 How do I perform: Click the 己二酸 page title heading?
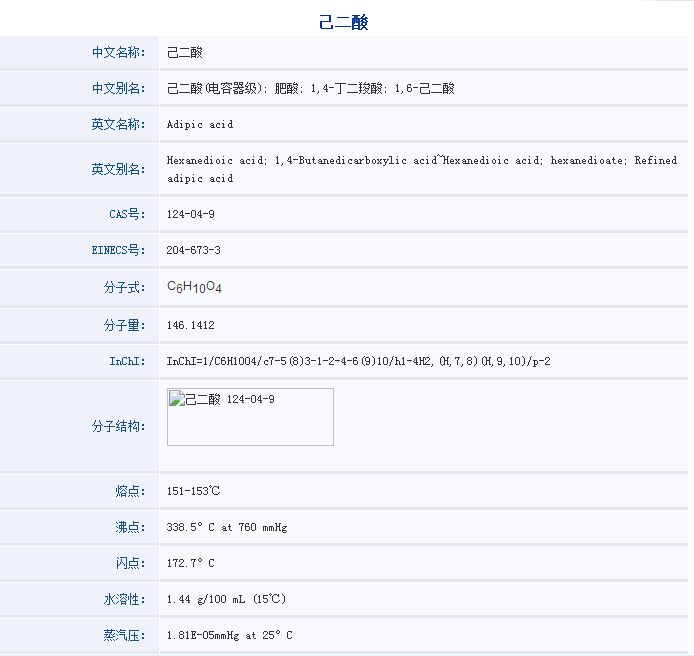[344, 22]
